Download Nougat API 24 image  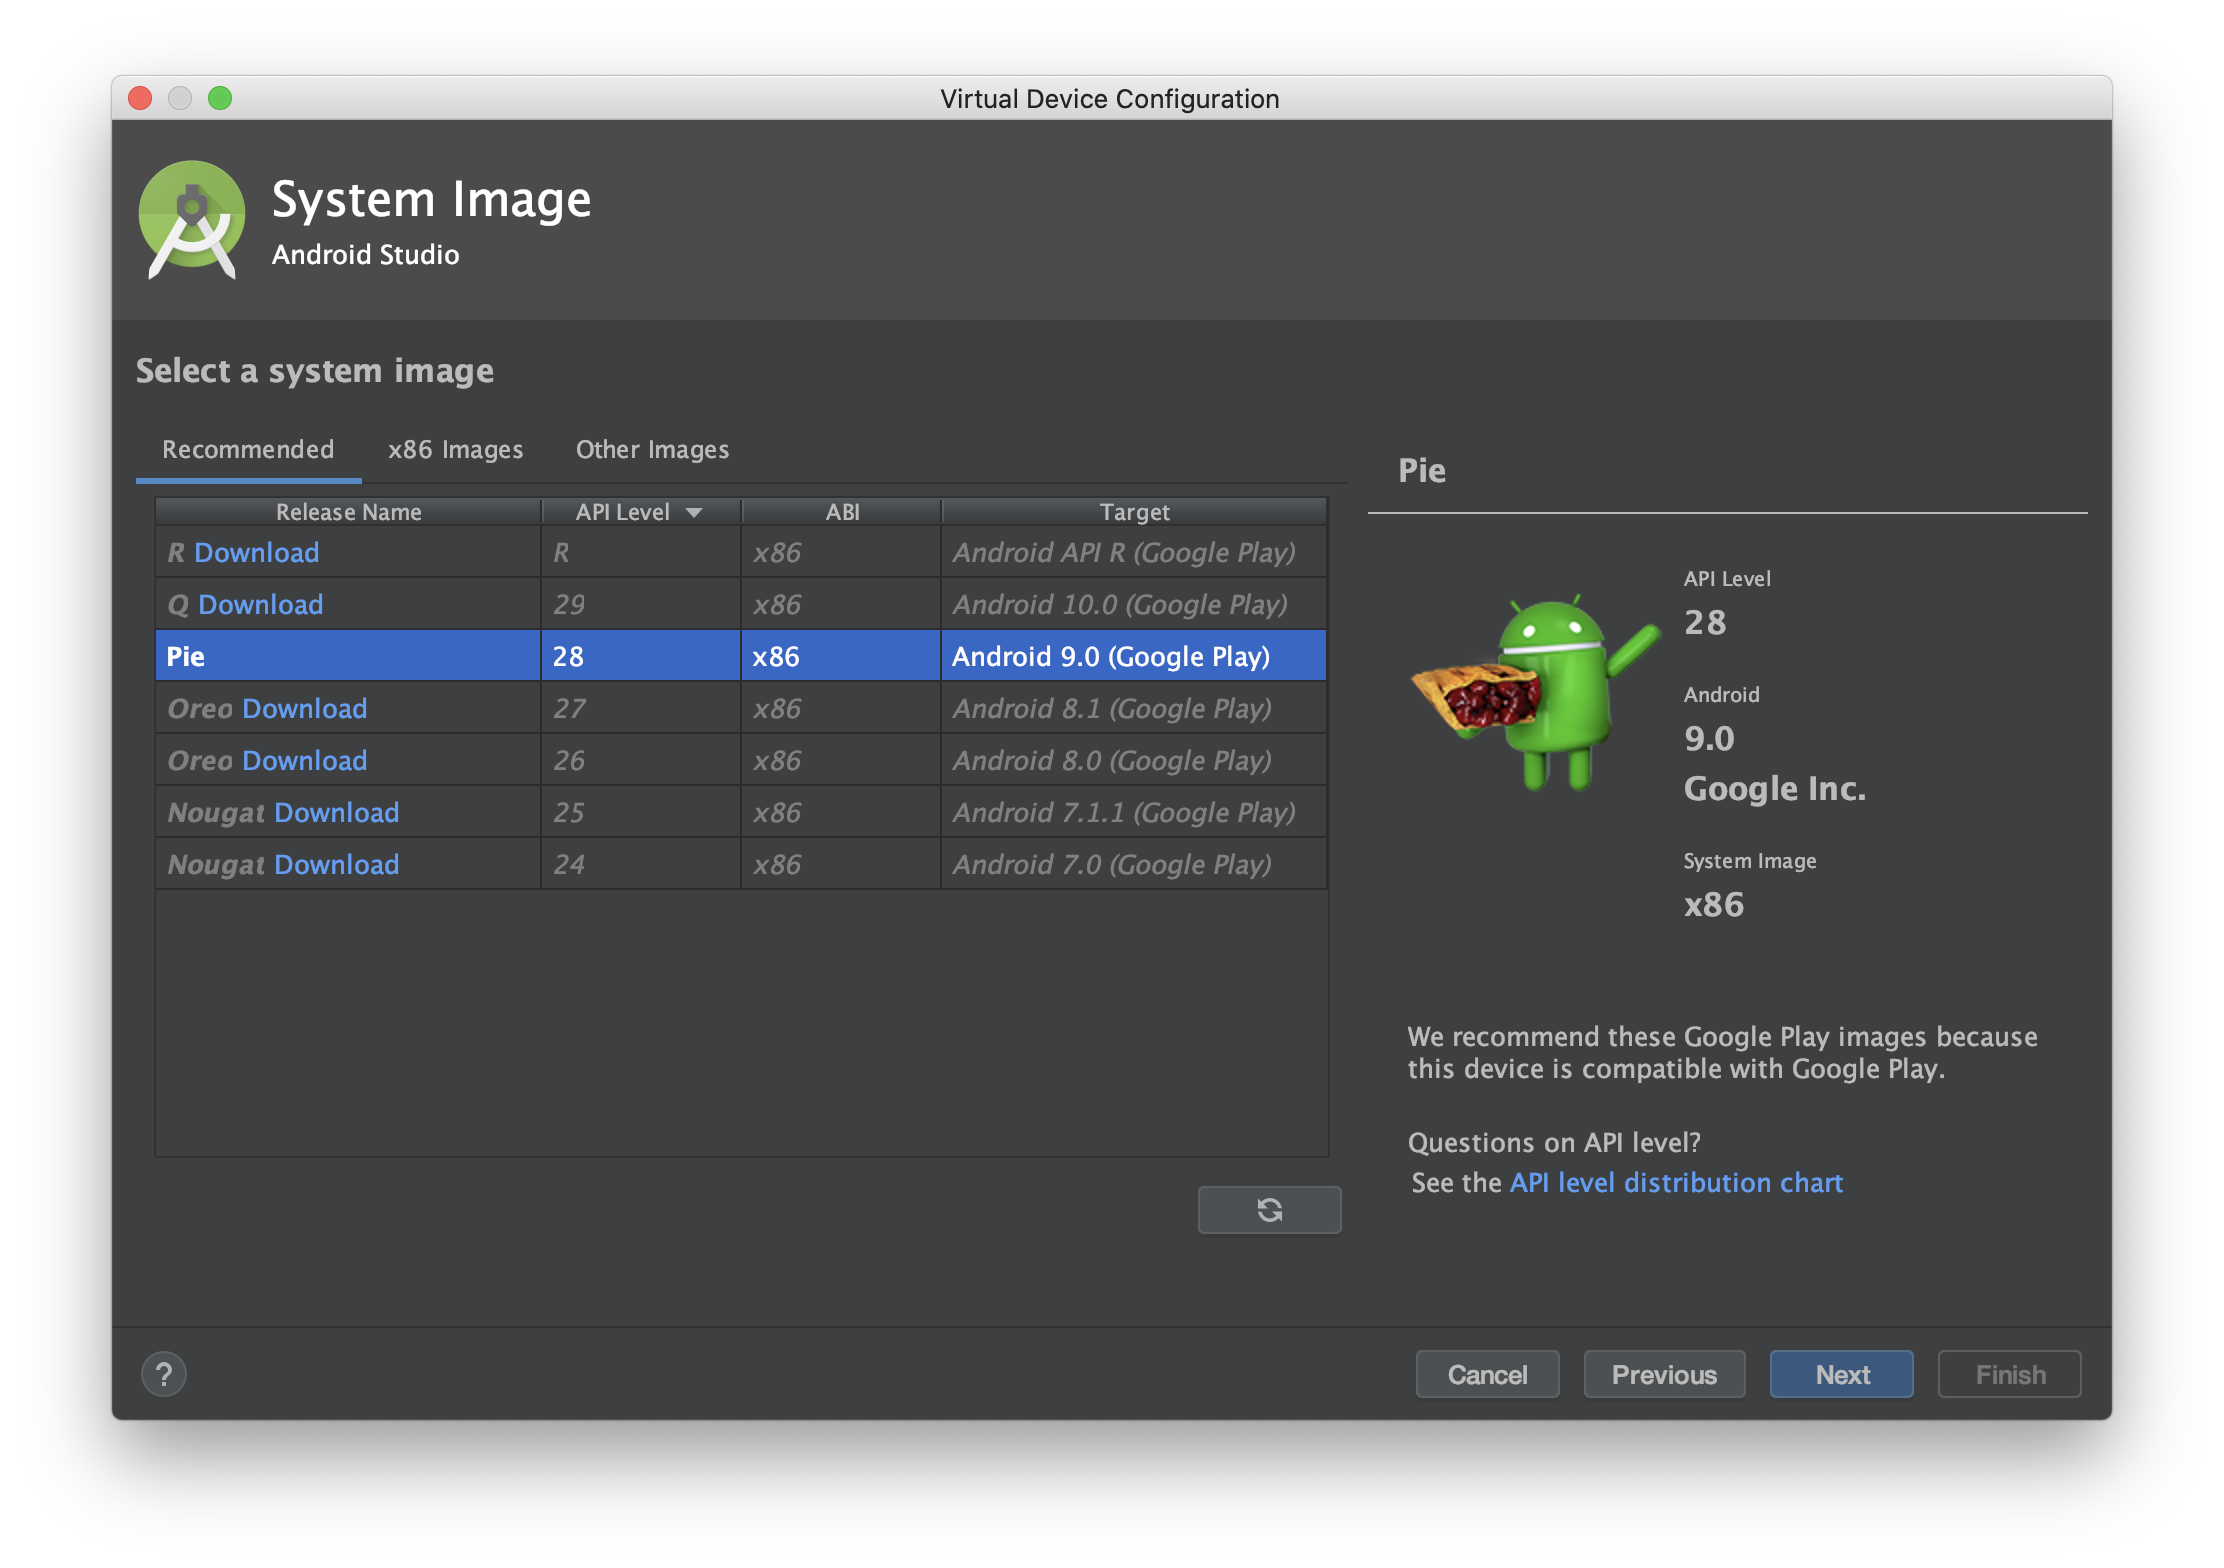[336, 865]
